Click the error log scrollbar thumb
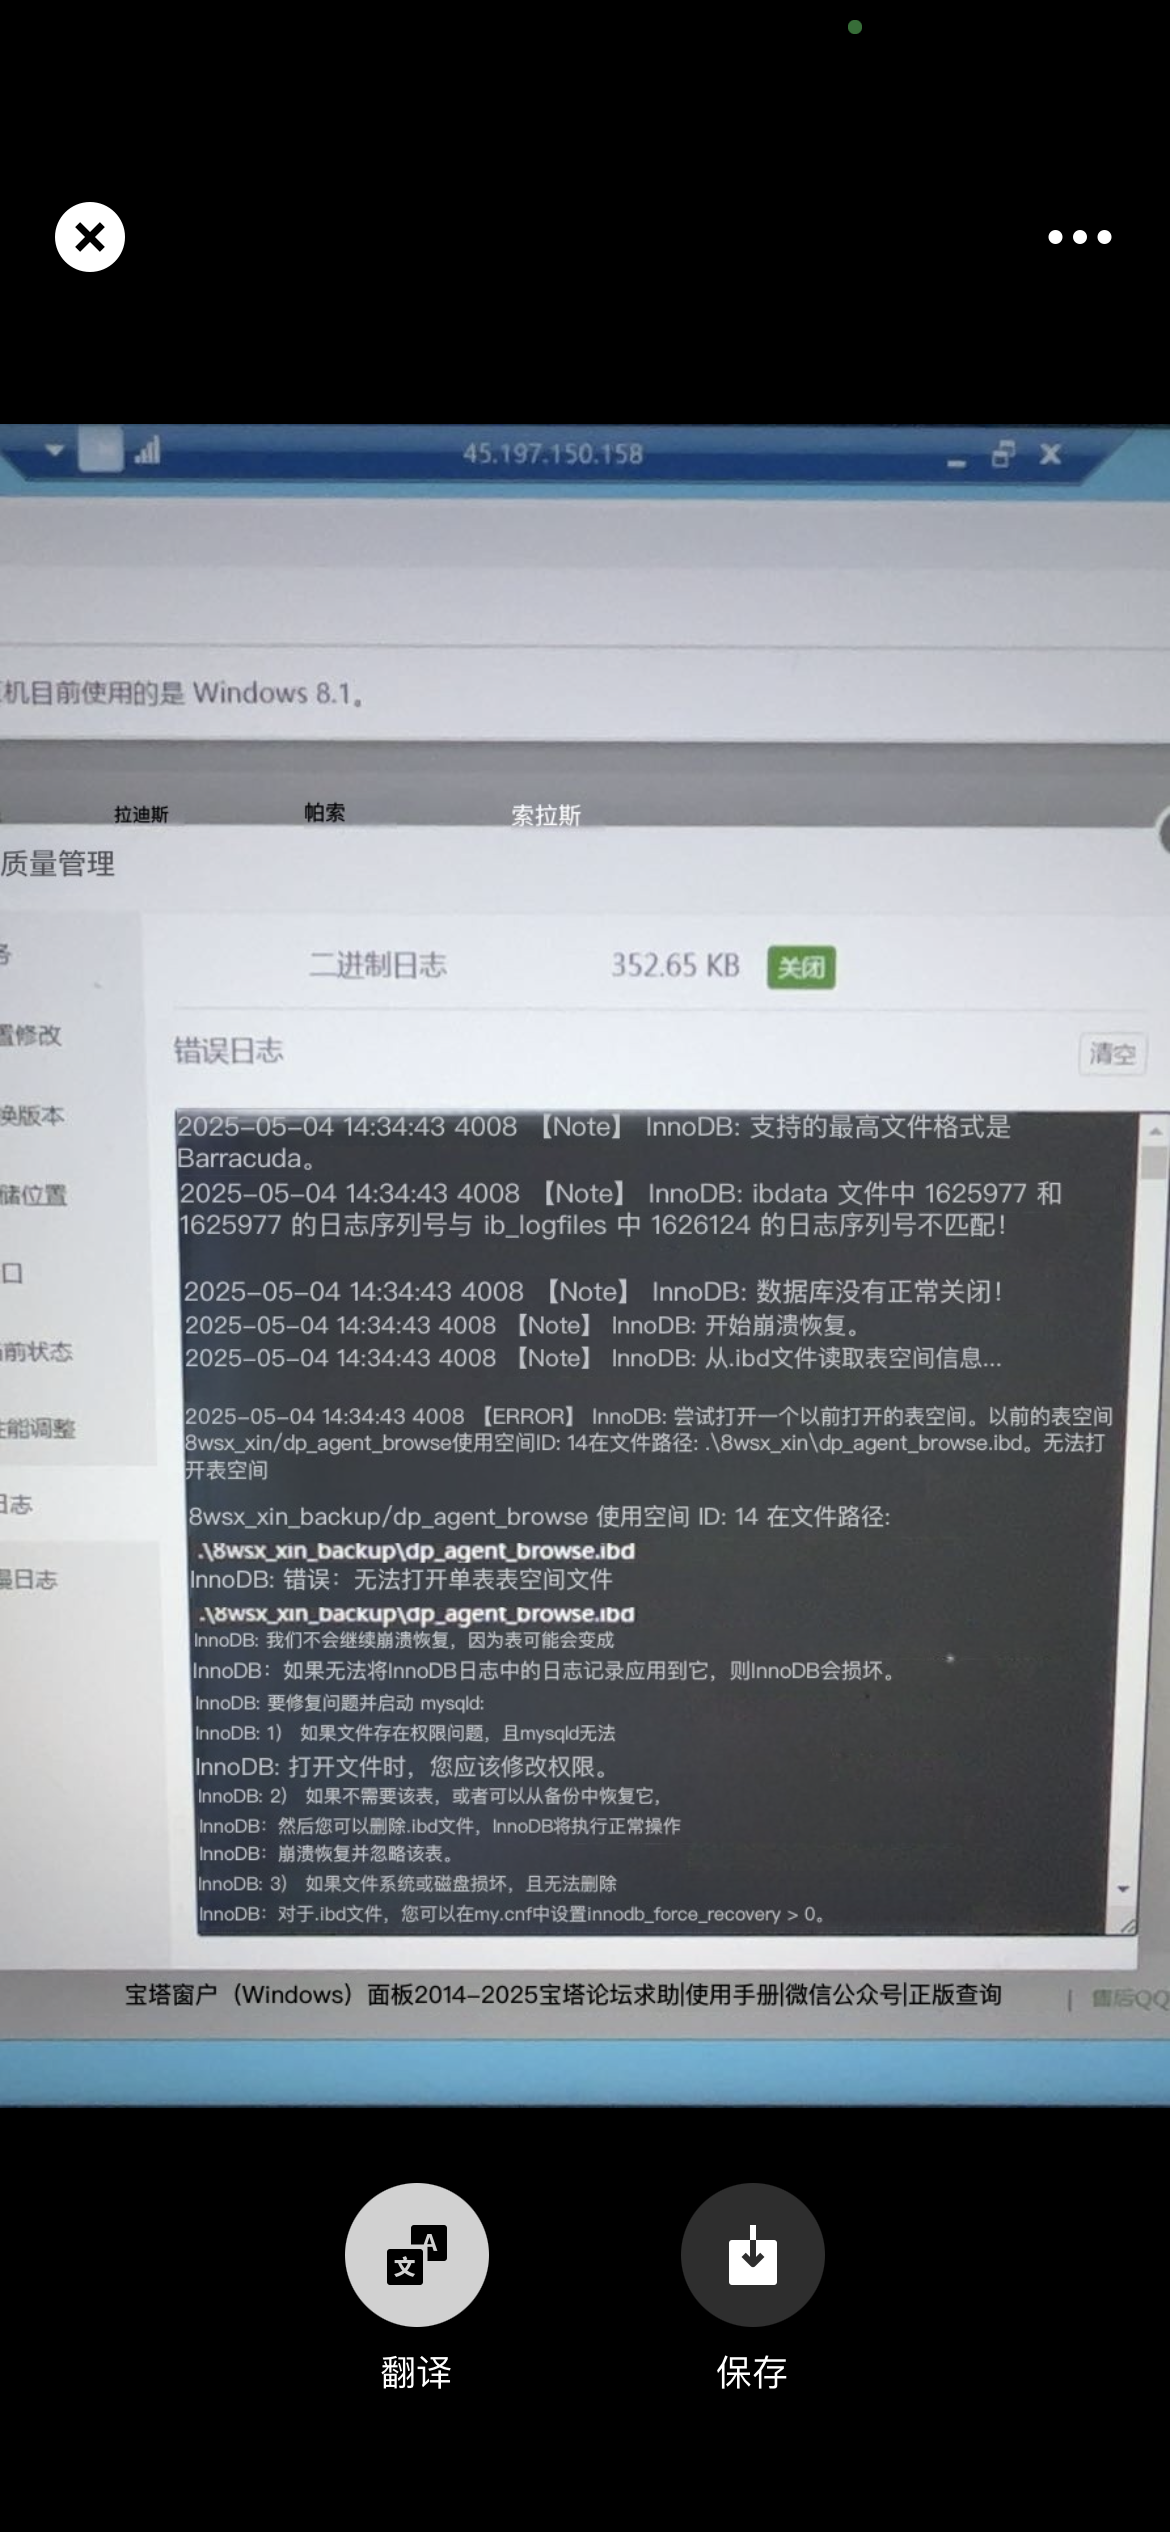 (1155, 1162)
